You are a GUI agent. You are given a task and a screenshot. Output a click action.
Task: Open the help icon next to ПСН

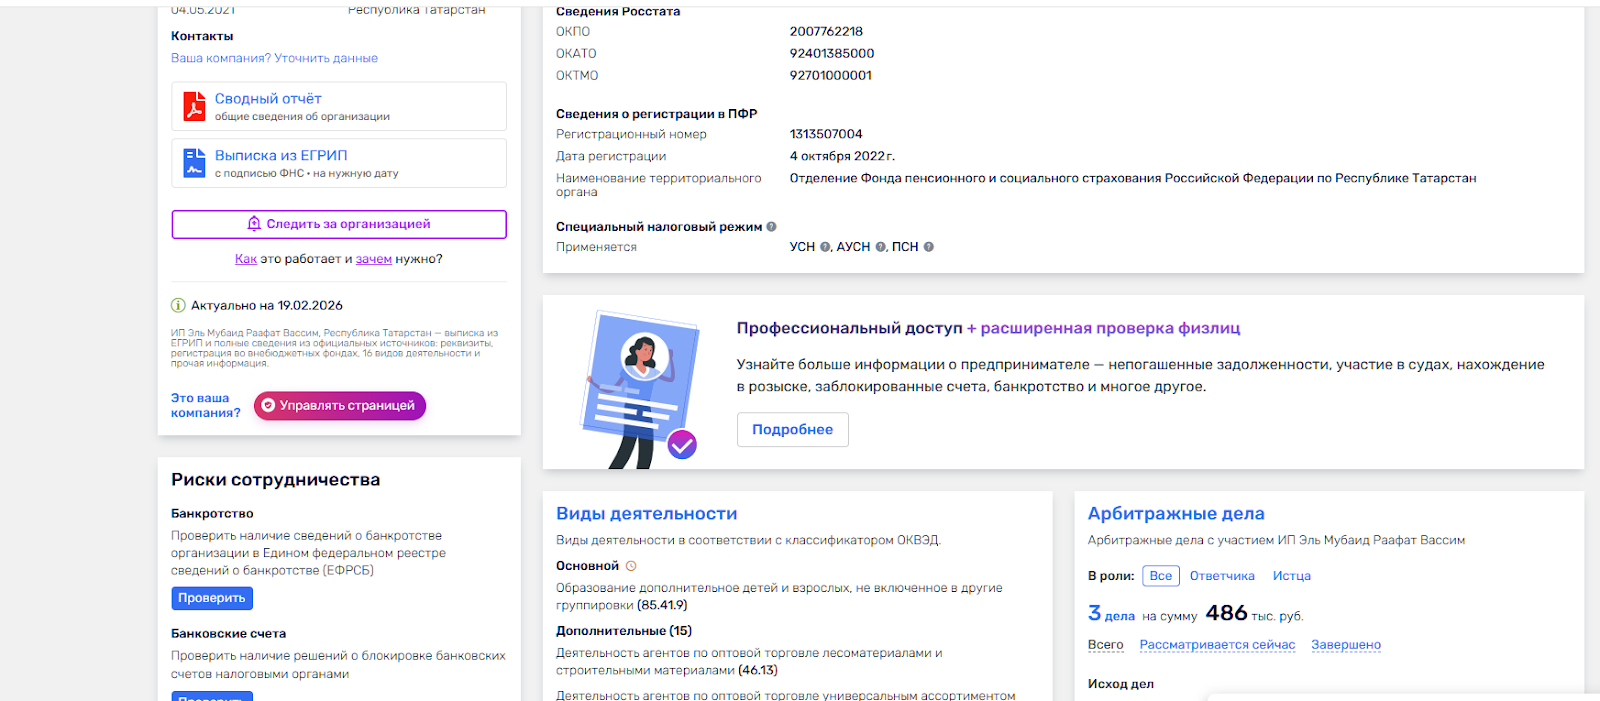click(929, 247)
